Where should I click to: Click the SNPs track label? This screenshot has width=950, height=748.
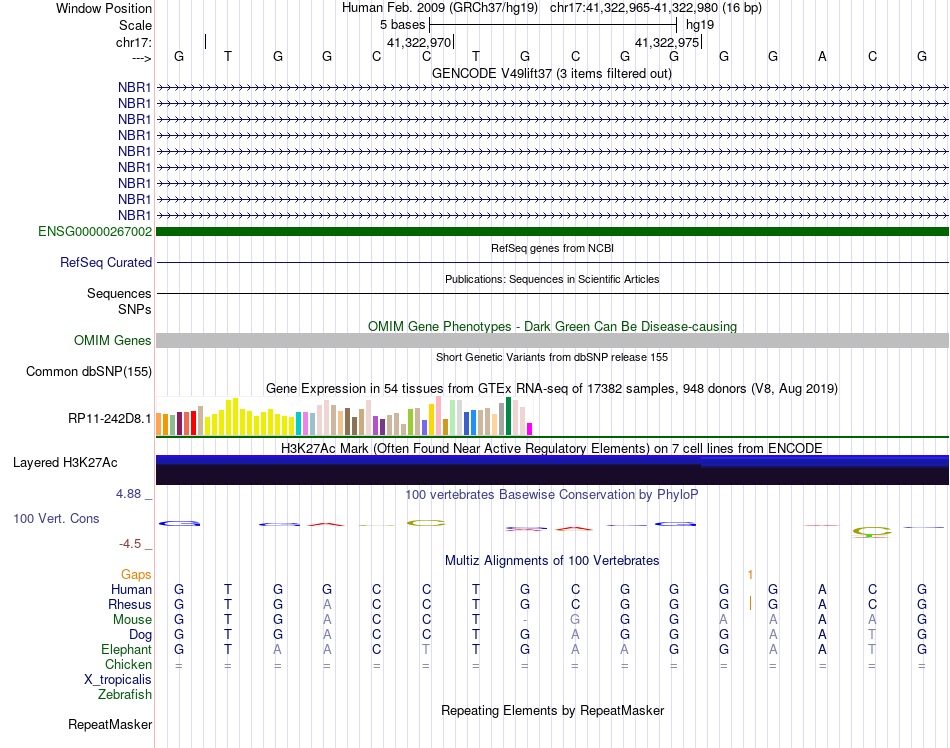[x=135, y=309]
